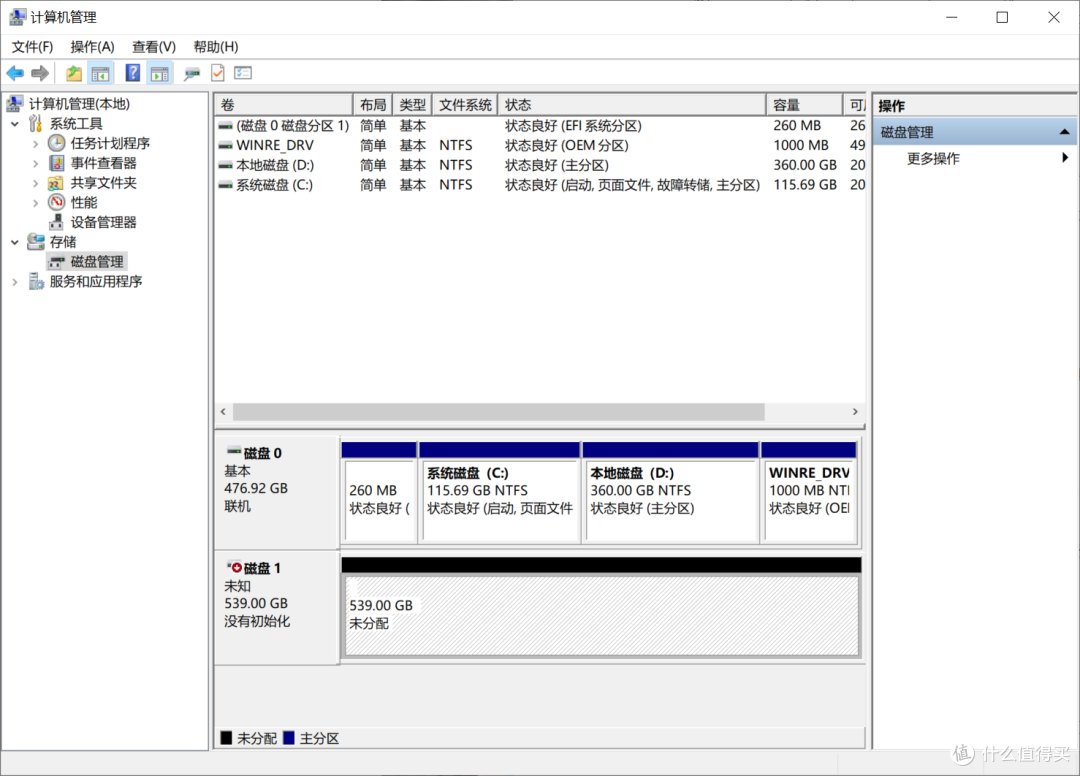
Task: Open the 操作(A) menu
Action: coord(92,47)
